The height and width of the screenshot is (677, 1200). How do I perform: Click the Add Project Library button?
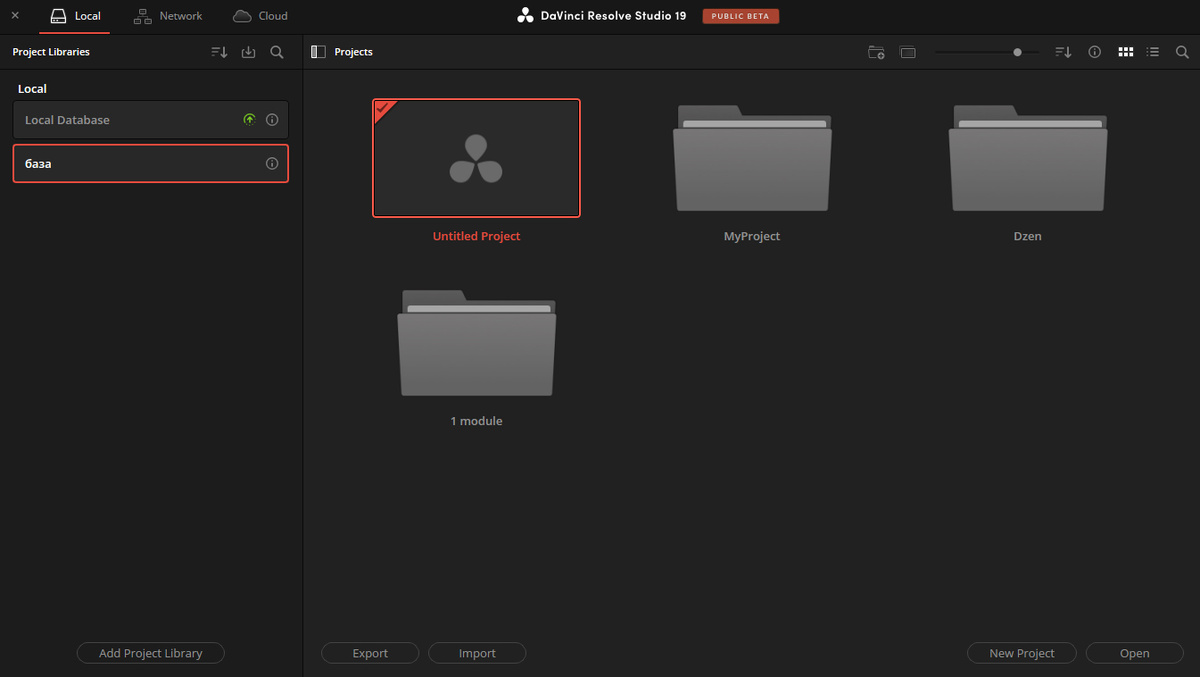click(151, 653)
